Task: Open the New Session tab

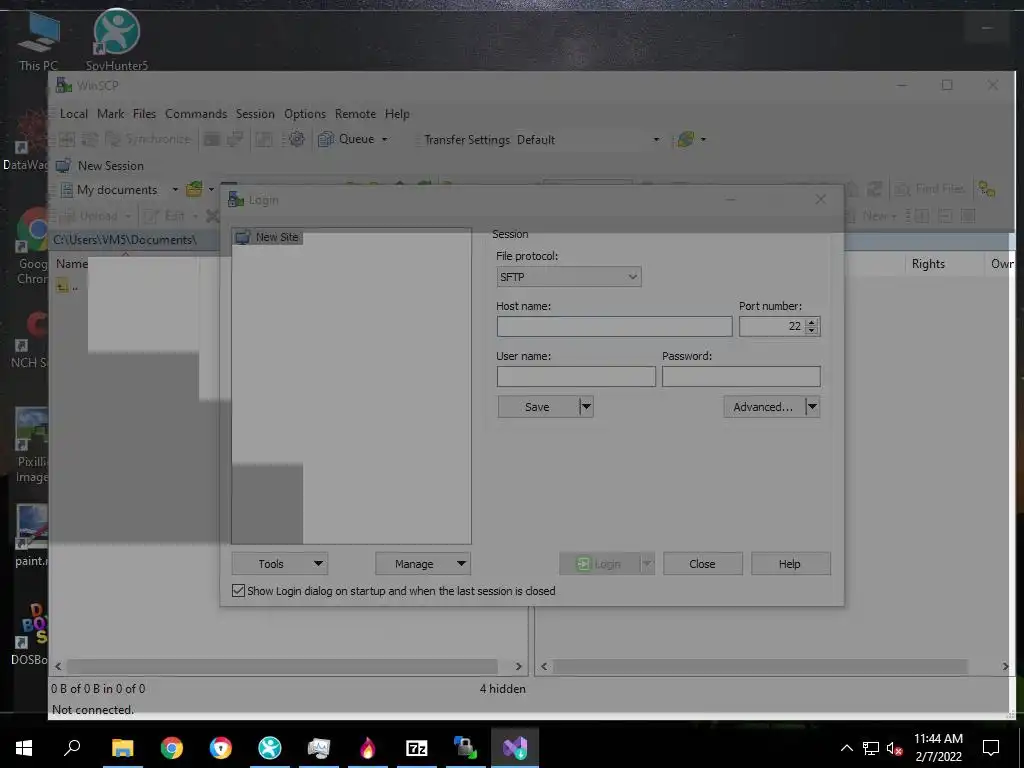Action: pos(100,166)
